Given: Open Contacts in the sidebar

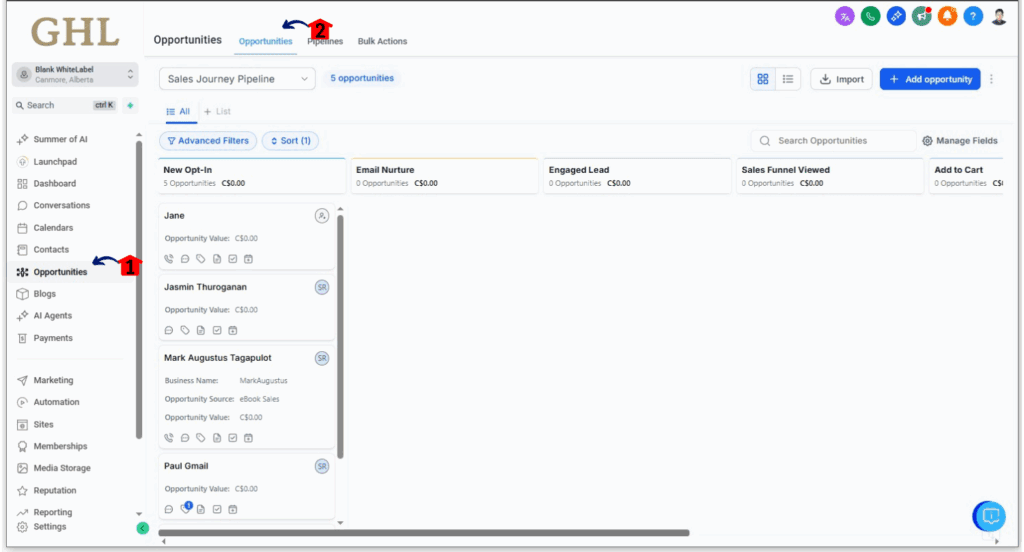Looking at the screenshot, I should pyautogui.click(x=51, y=250).
